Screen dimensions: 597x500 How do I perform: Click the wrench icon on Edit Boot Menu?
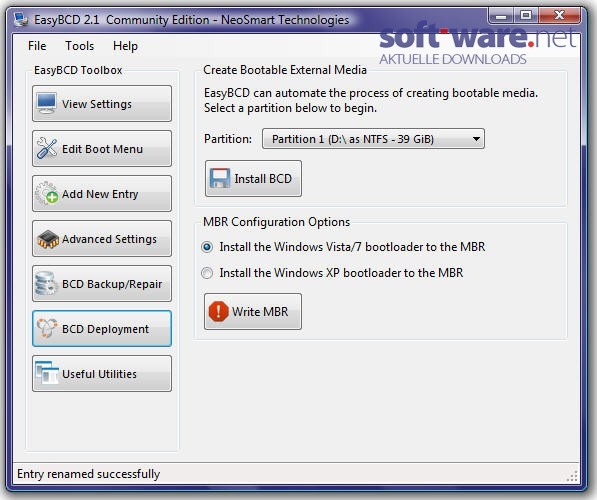point(47,148)
